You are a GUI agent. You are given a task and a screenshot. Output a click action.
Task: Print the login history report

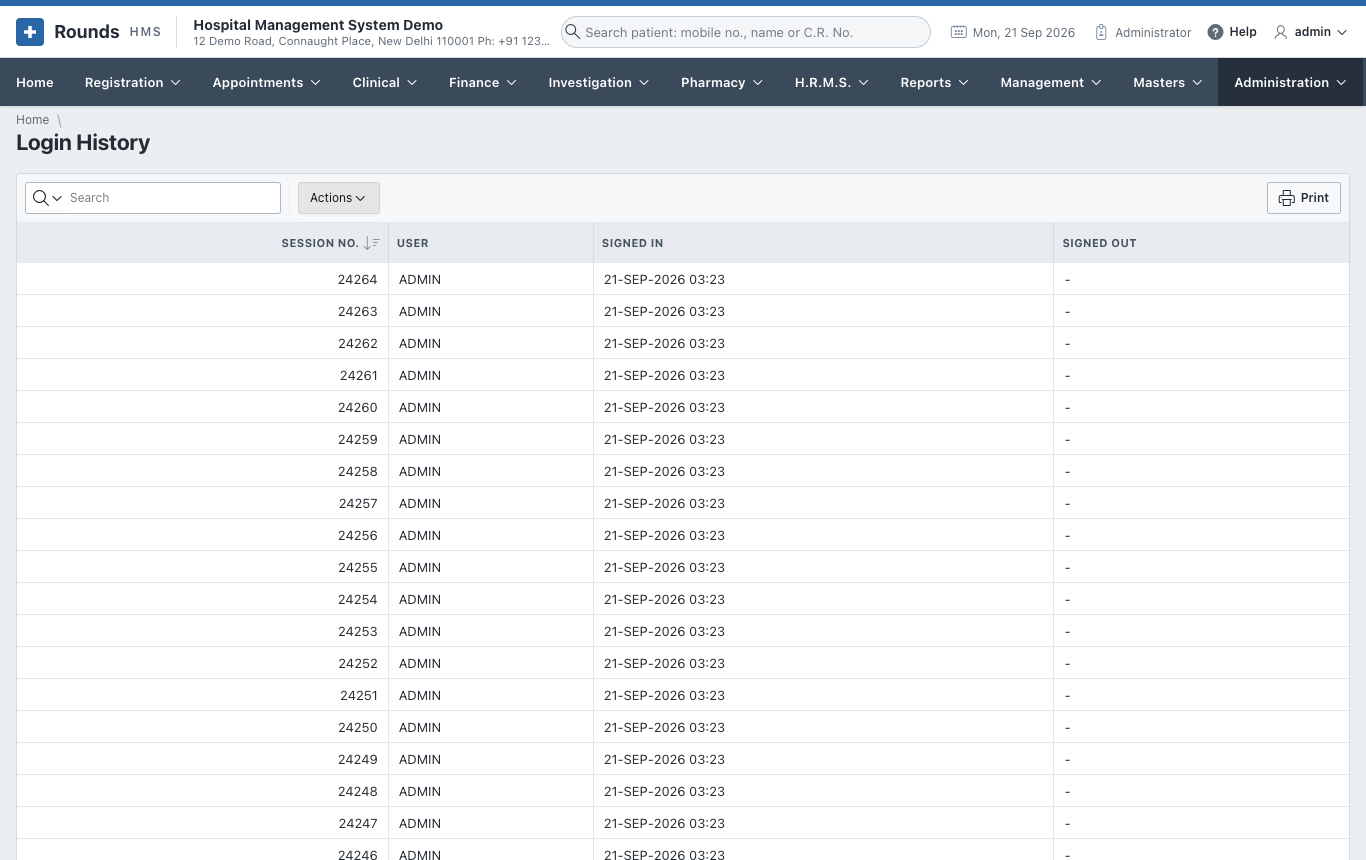[1303, 198]
